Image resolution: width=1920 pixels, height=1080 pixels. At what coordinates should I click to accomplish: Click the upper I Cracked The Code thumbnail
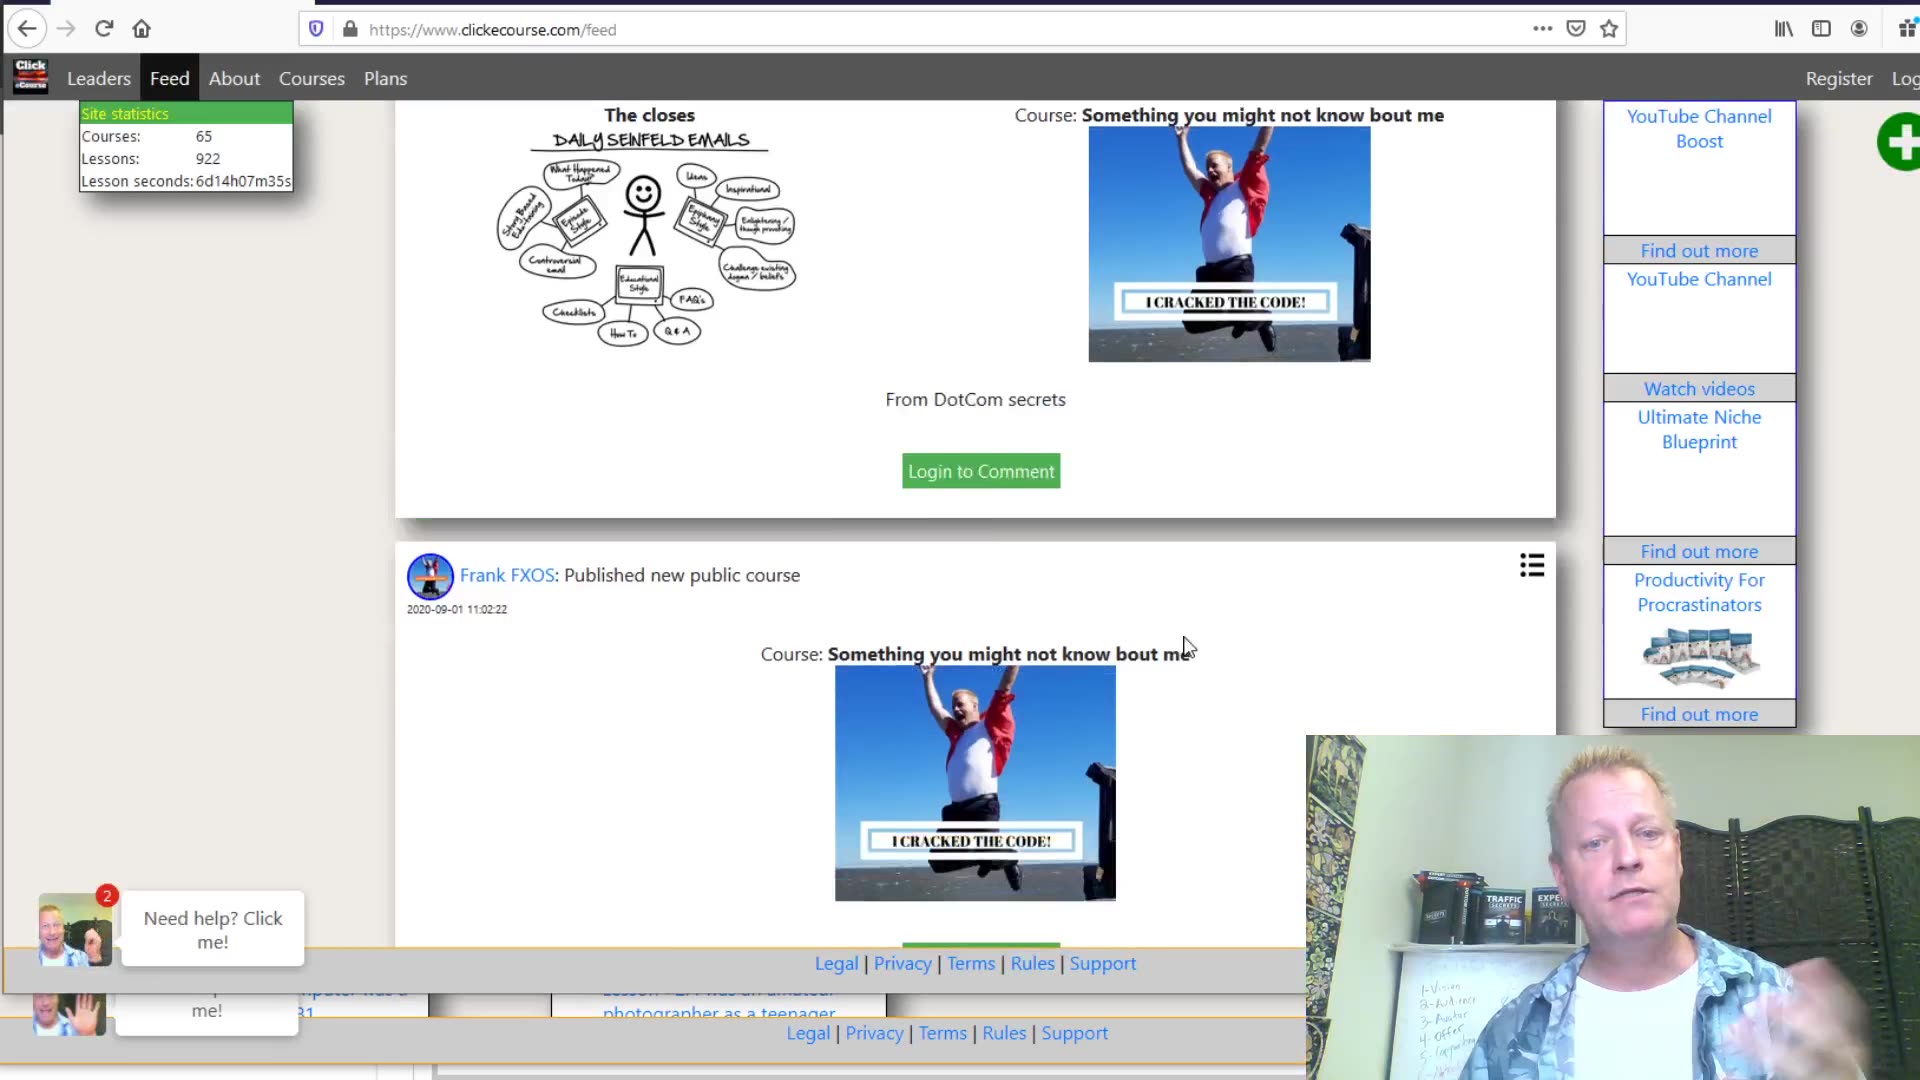[1229, 244]
